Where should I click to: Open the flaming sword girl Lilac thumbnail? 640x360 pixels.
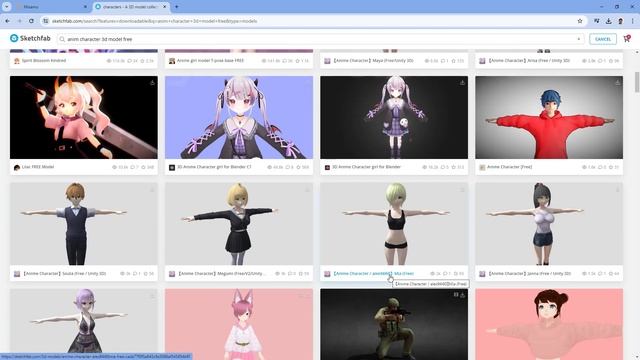(84, 117)
